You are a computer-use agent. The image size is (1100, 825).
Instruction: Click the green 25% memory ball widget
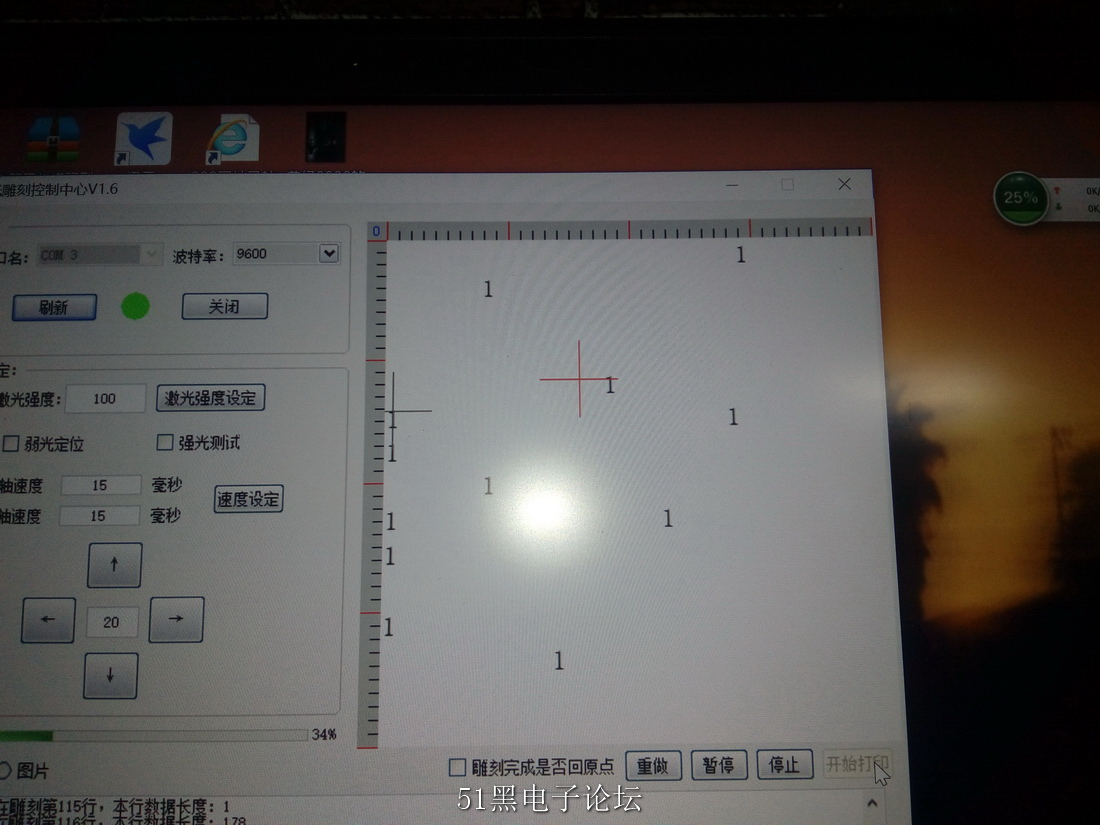point(1021,199)
